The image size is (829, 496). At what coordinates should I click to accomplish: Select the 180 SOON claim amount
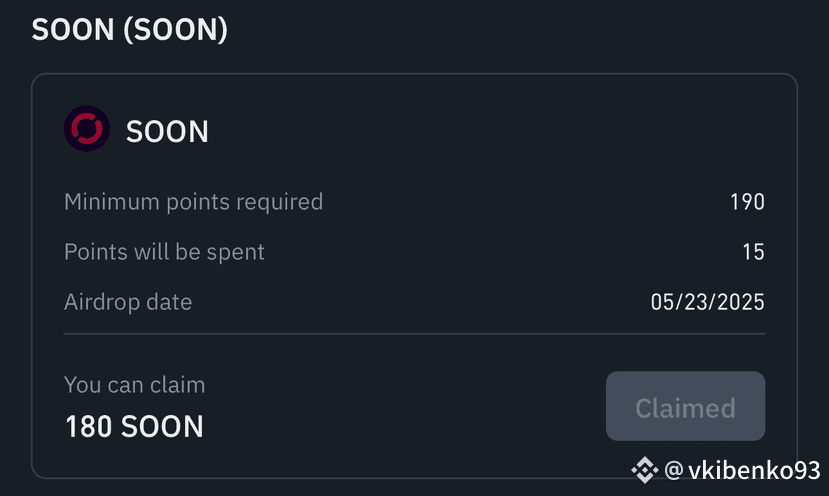134,426
